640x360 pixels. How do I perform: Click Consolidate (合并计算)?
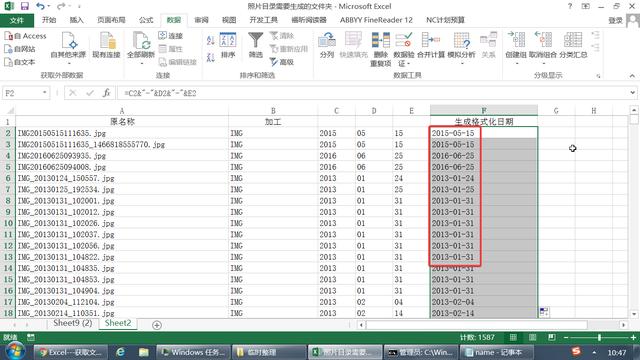(x=431, y=45)
